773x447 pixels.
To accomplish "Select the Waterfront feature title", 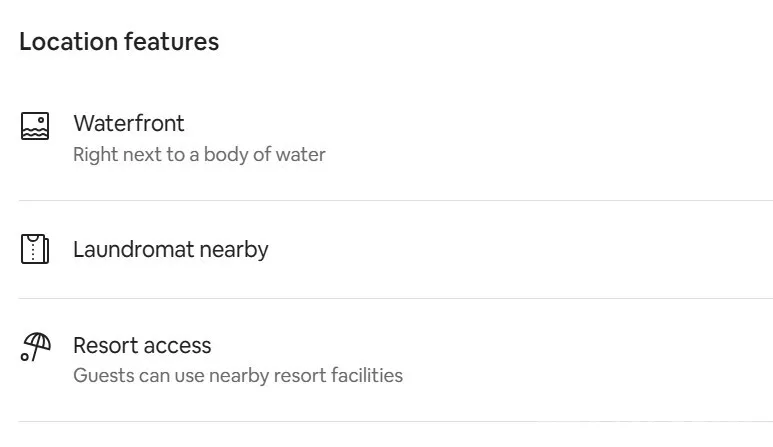I will point(129,123).
